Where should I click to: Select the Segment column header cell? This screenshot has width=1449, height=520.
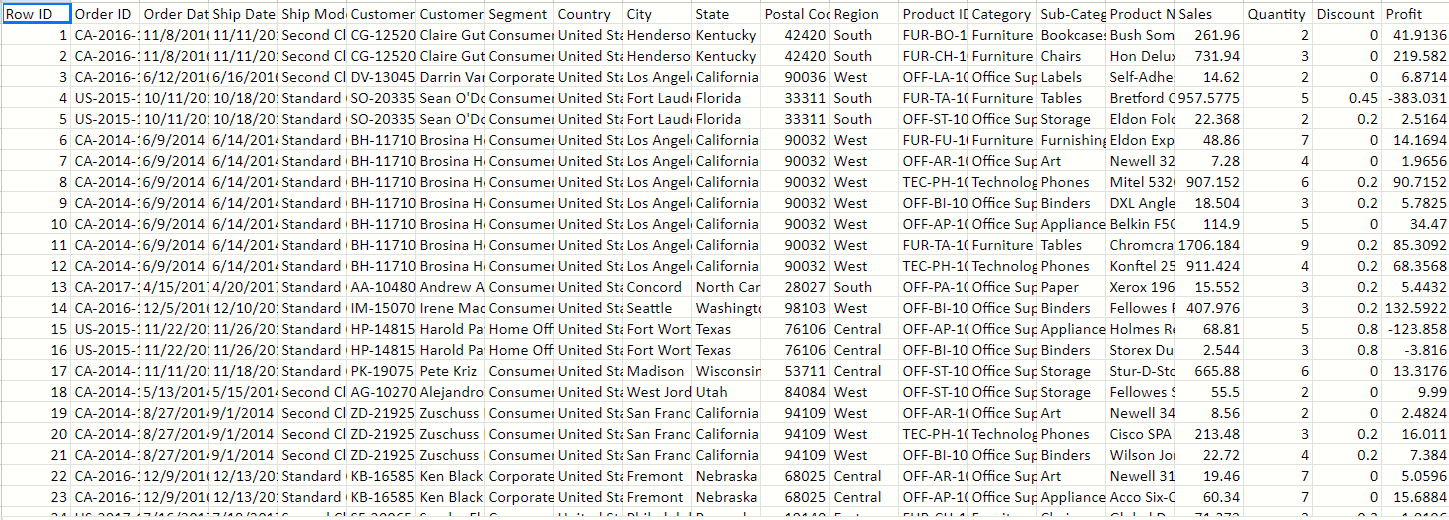pos(520,14)
